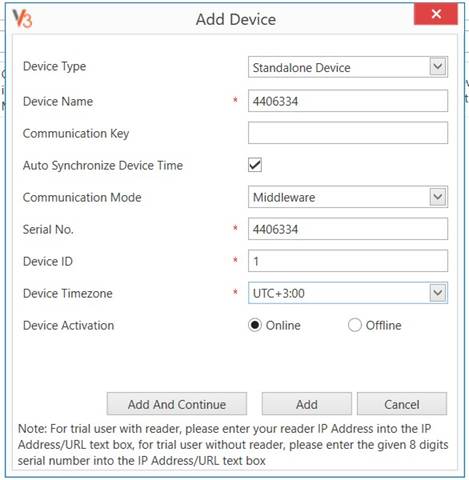Click the Cancel button
Screen dimensions: 469x480
[x=402, y=404]
